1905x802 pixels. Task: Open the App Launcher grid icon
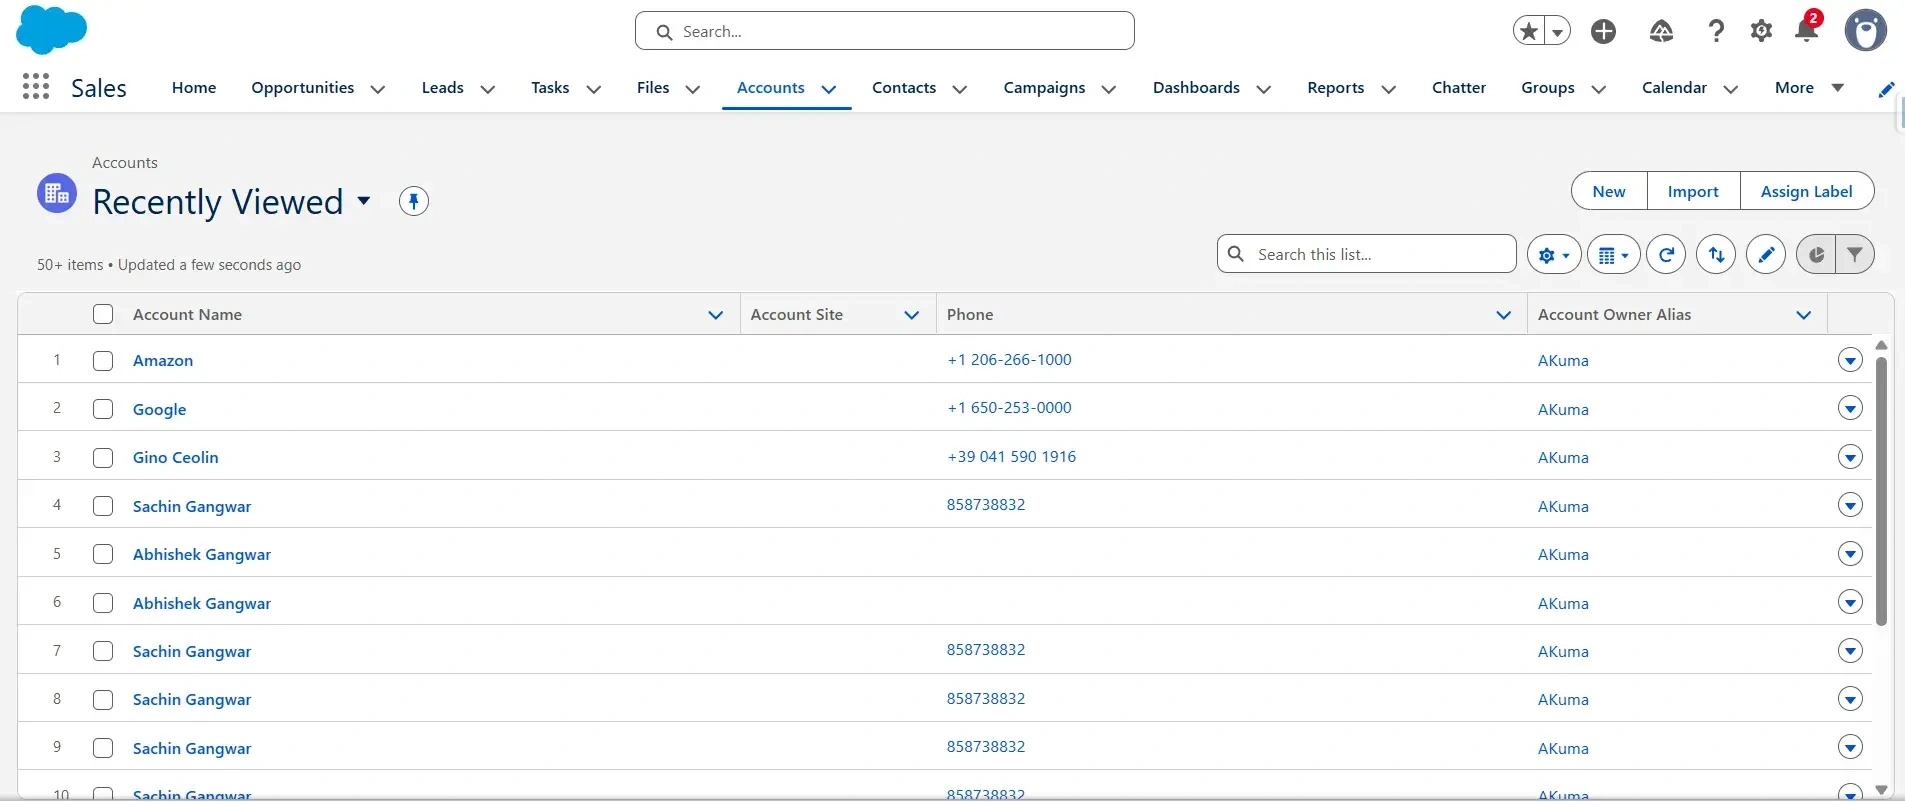(x=36, y=87)
